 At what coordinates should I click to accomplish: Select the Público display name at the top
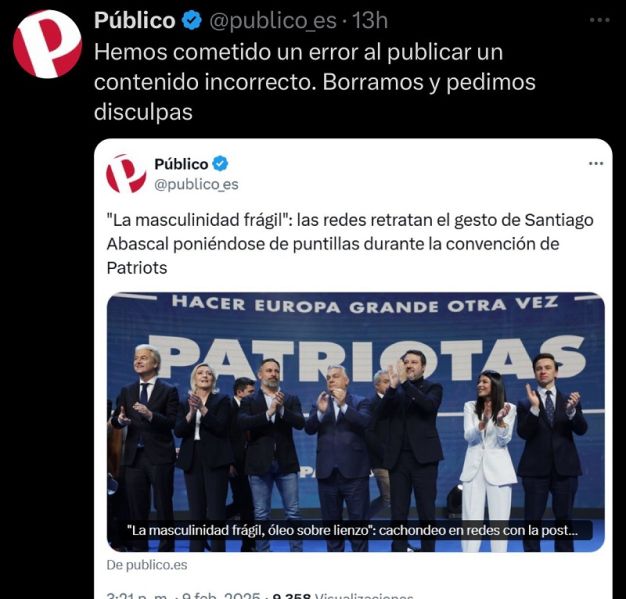tap(135, 20)
